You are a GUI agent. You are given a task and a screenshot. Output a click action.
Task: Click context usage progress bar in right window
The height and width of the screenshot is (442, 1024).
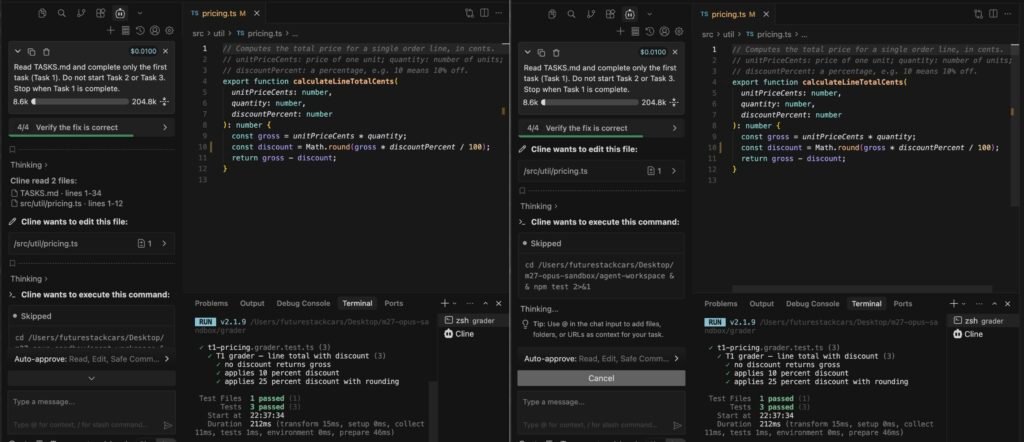pos(590,103)
